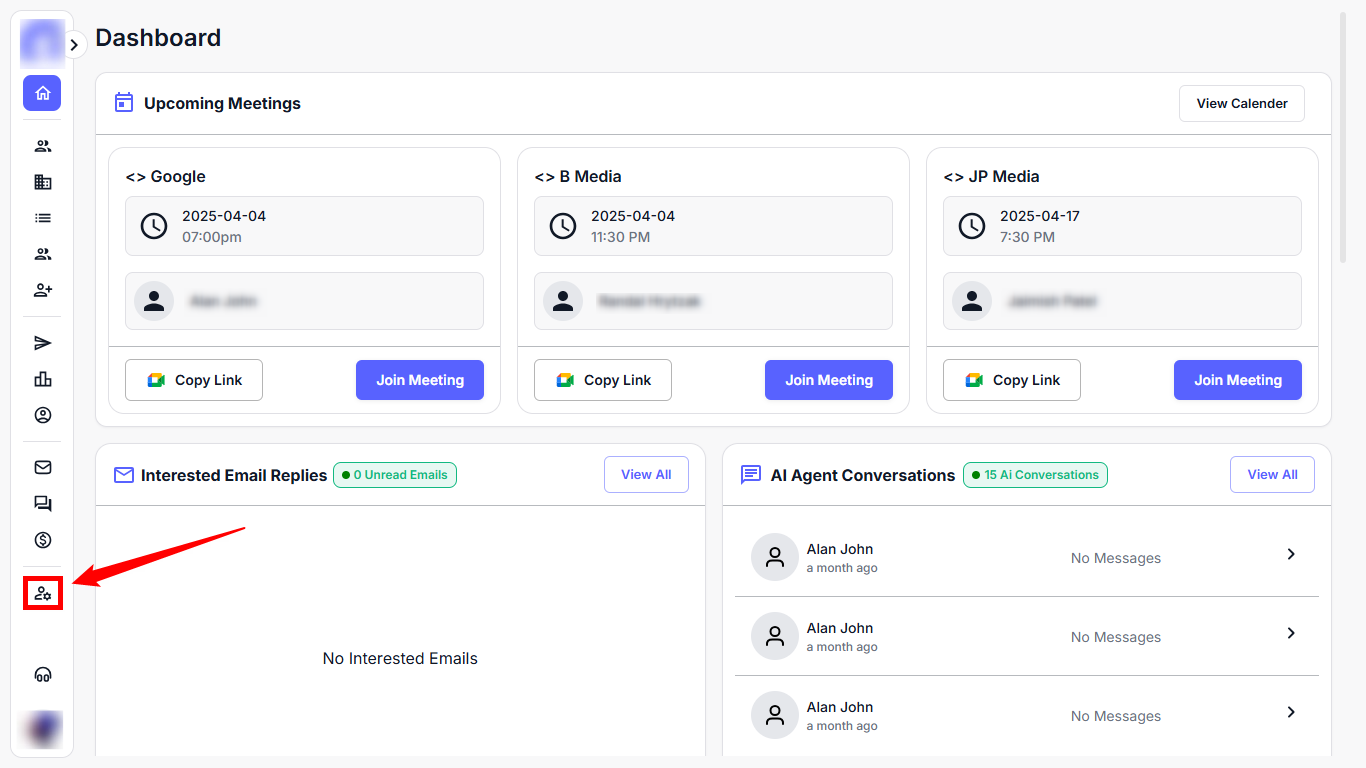The height and width of the screenshot is (768, 1366).
Task: Click the page vertical scrollbar
Action: coord(1342,140)
